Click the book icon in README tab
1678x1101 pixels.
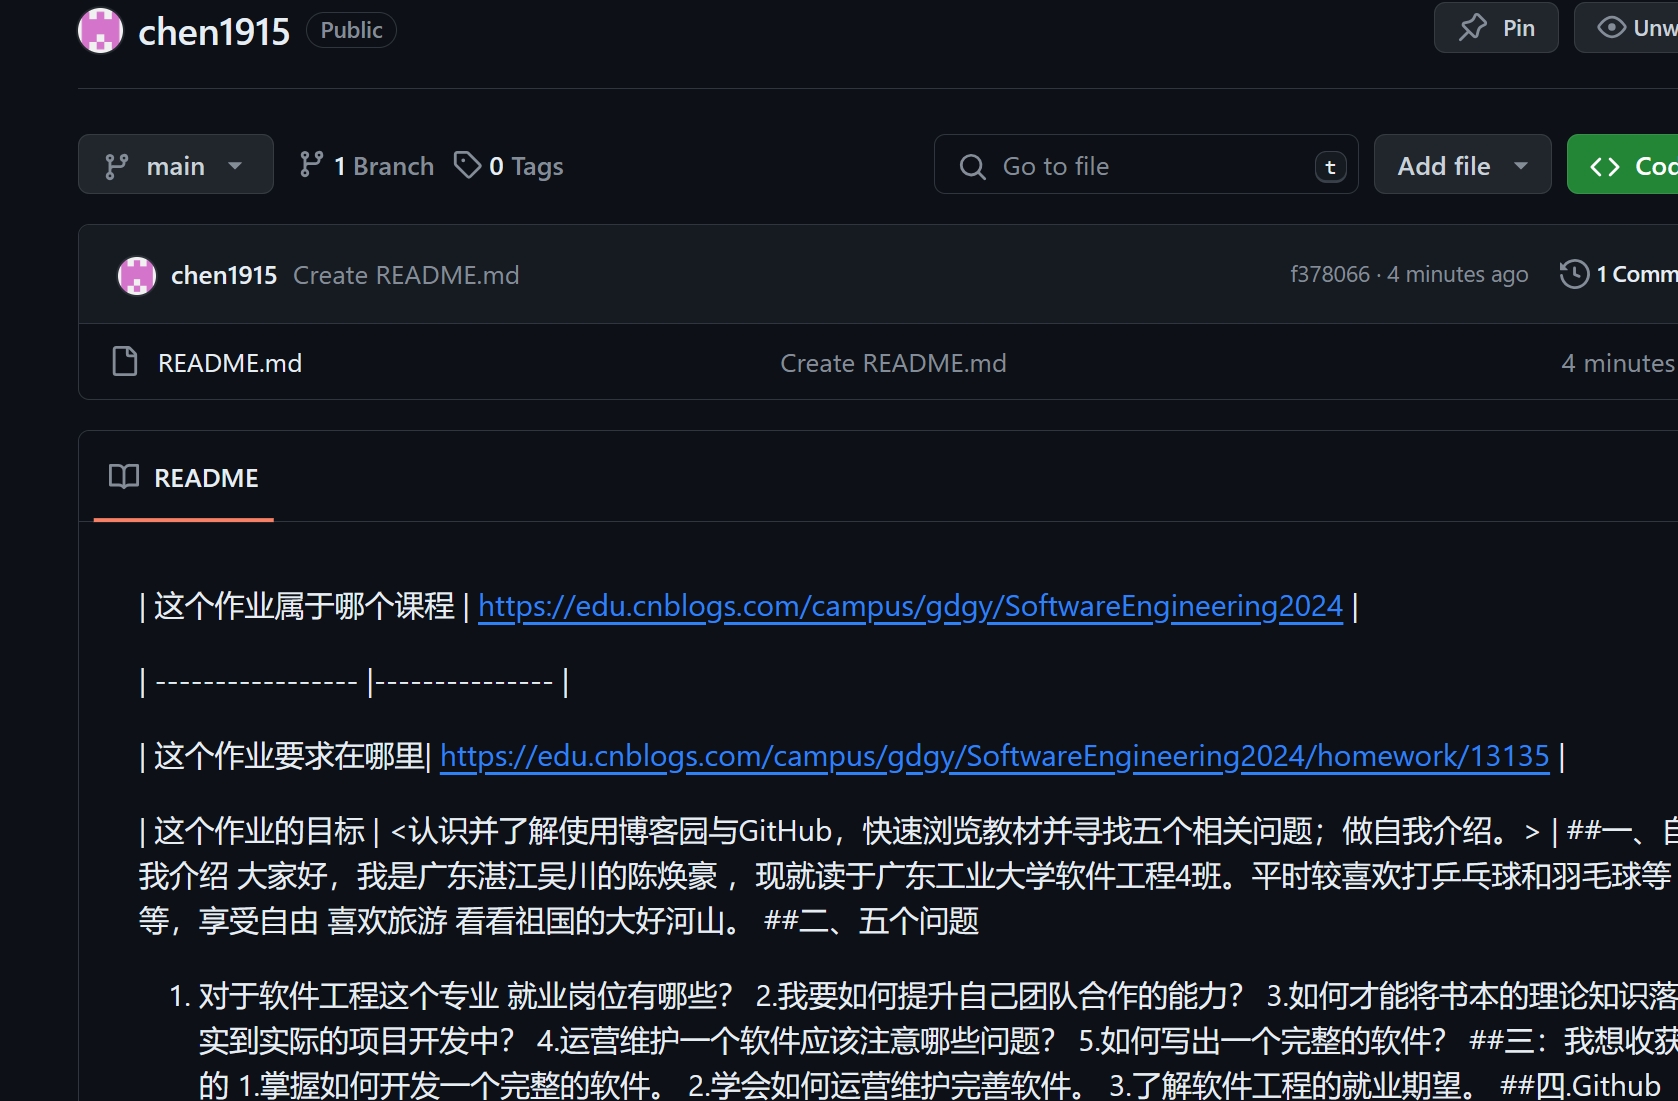124,476
